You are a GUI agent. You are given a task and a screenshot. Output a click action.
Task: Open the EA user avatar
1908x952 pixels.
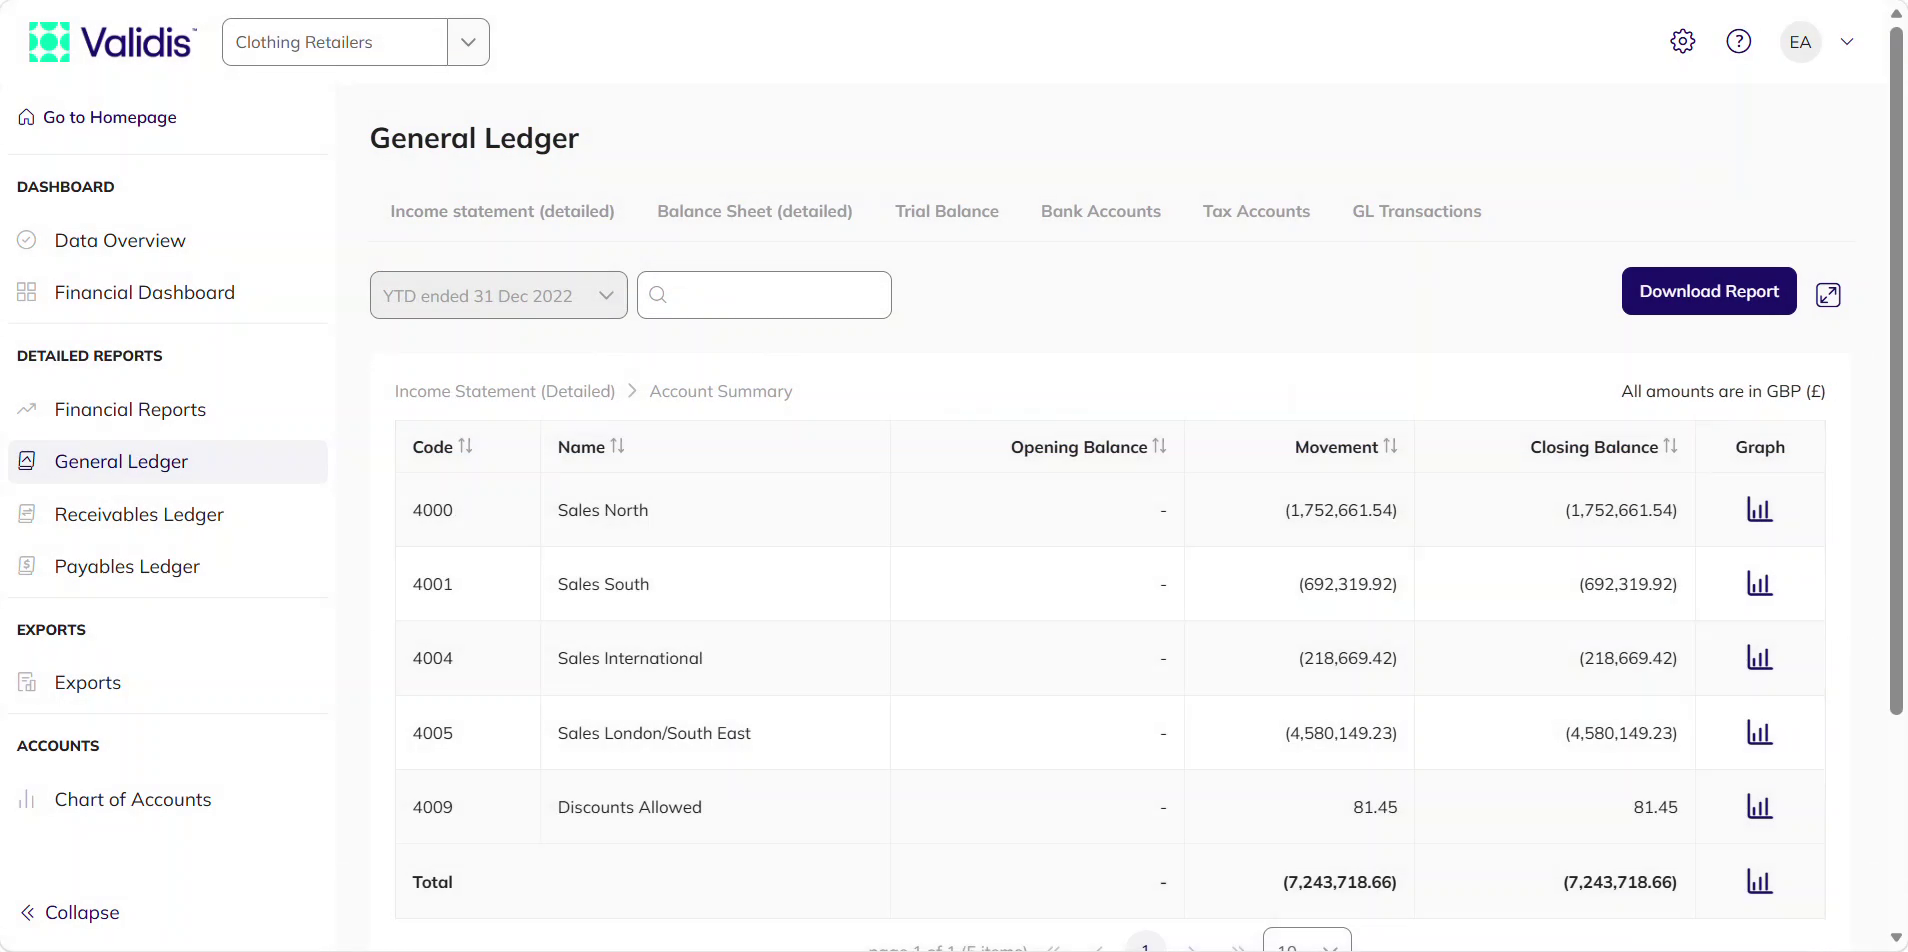(1801, 42)
